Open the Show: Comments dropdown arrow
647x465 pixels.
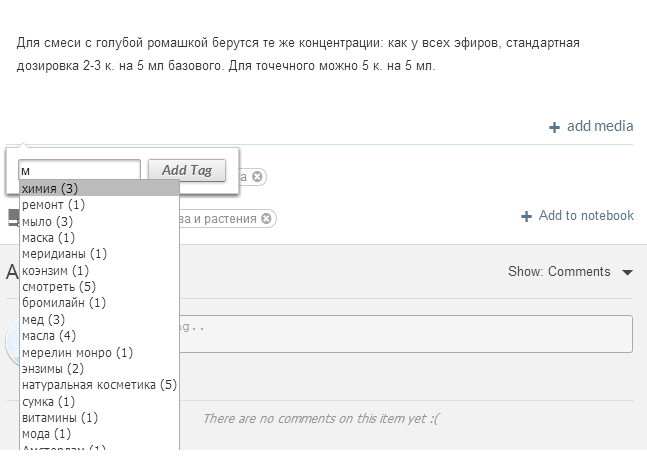coord(627,272)
